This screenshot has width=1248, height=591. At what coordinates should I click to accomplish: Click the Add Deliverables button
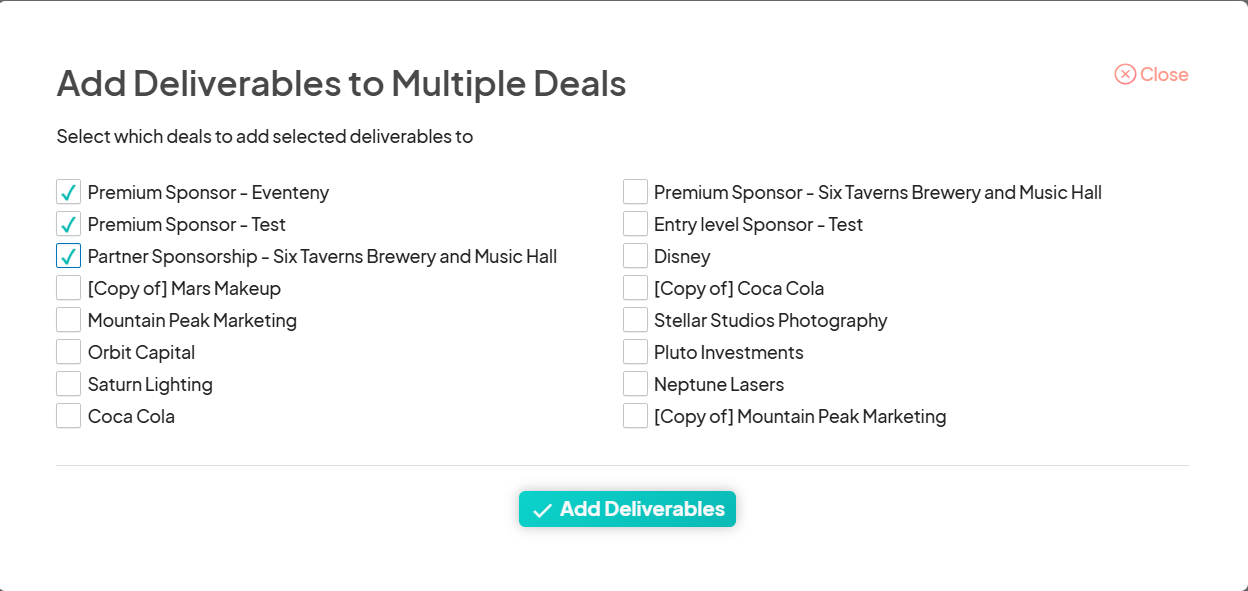pyautogui.click(x=627, y=509)
